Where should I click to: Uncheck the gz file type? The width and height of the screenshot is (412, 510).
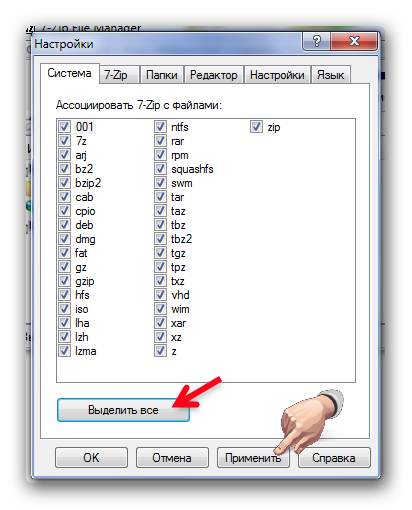click(64, 267)
